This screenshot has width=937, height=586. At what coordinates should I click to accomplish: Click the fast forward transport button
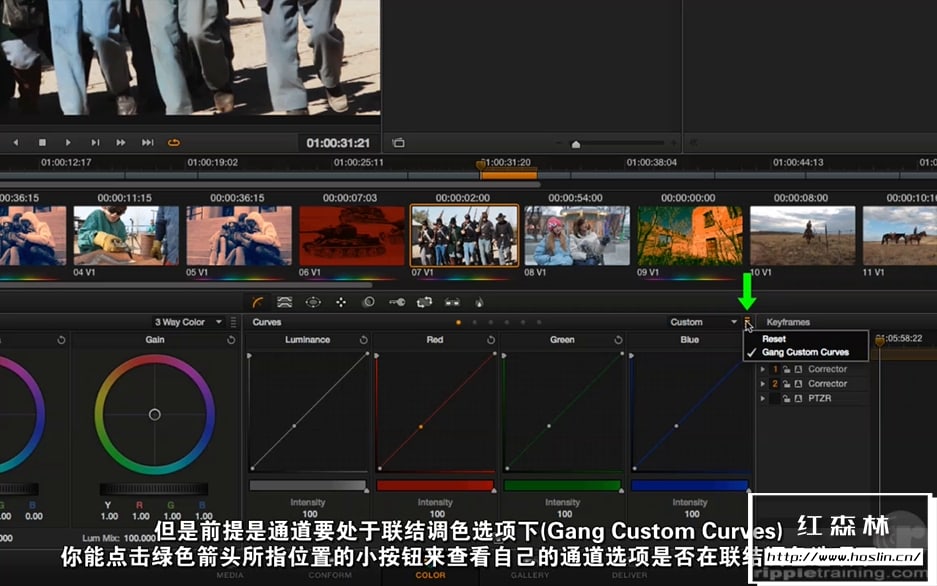(x=121, y=143)
